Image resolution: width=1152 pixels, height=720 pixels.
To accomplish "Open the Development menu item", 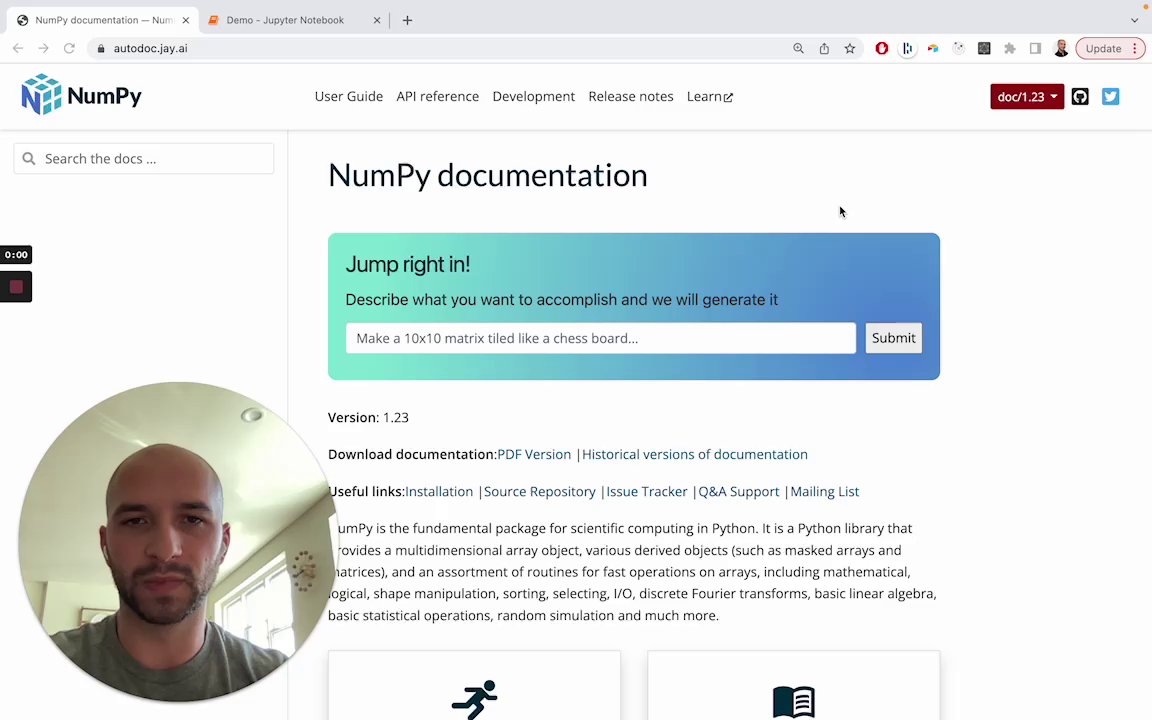I will [x=533, y=96].
